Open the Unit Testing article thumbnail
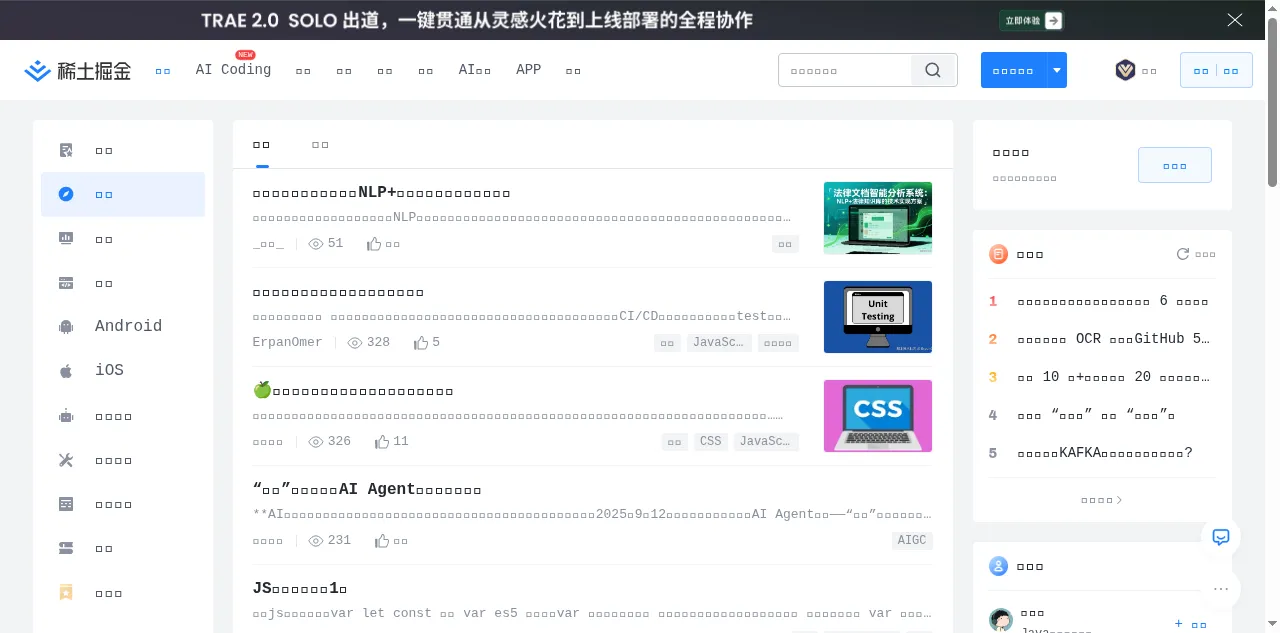The height and width of the screenshot is (633, 1280). [877, 317]
